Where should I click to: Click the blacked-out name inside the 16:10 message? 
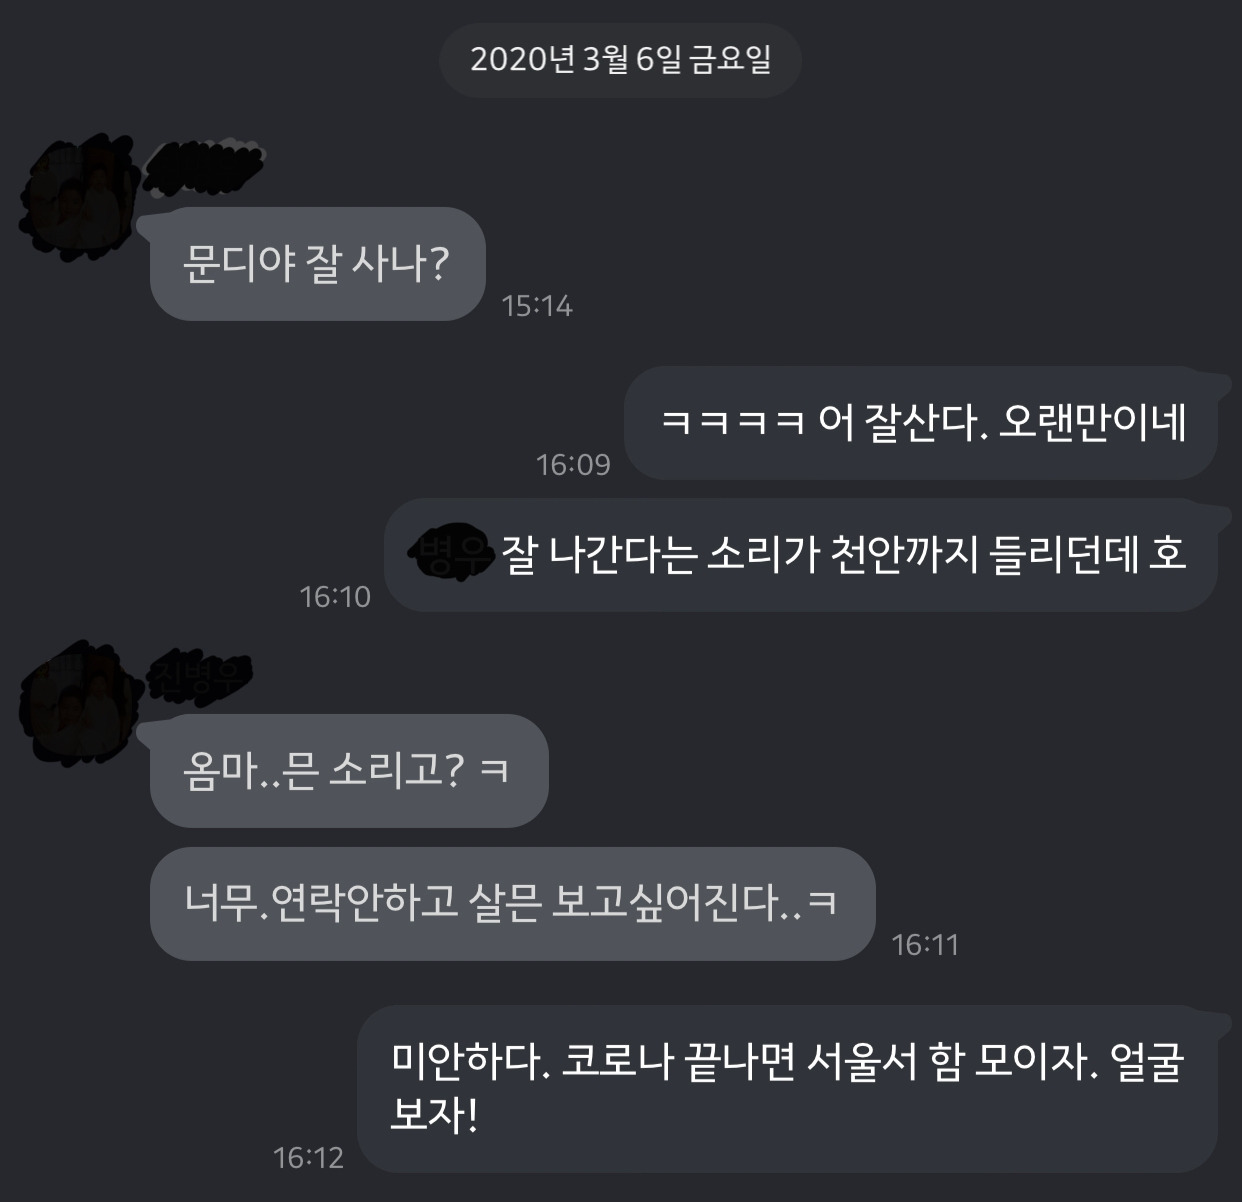pyautogui.click(x=454, y=550)
